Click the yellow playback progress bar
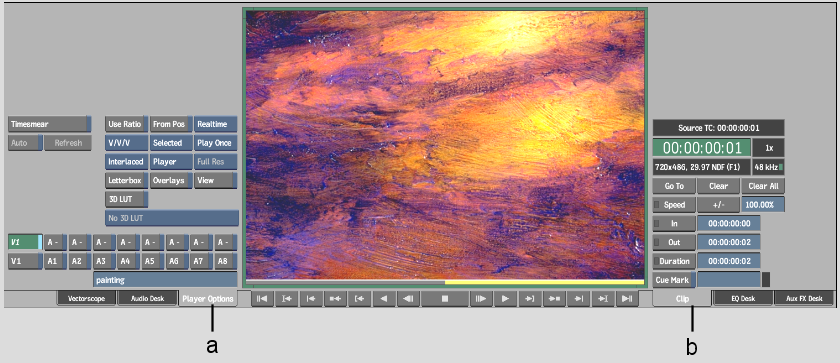This screenshot has height=363, width=840. coord(544,282)
